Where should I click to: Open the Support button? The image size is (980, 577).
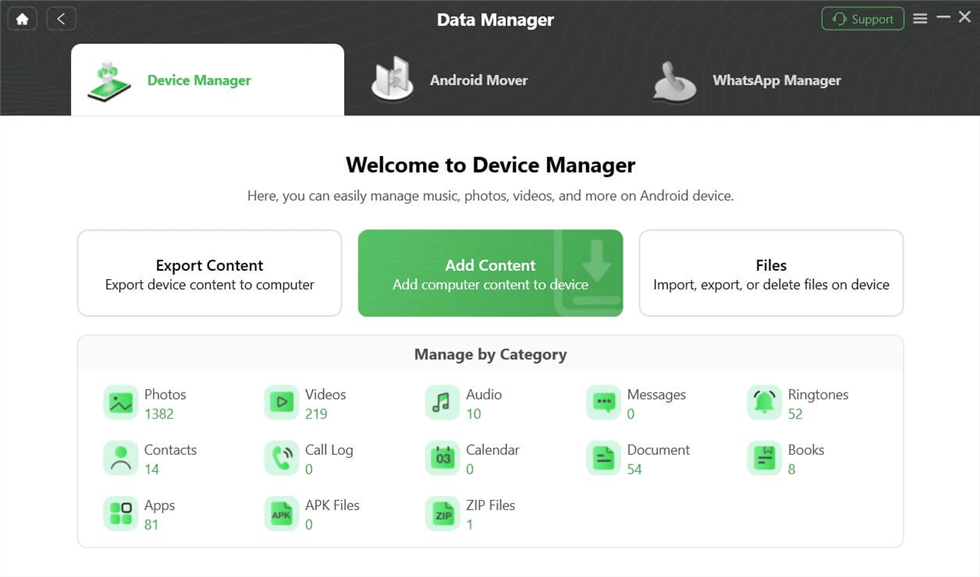pos(862,19)
